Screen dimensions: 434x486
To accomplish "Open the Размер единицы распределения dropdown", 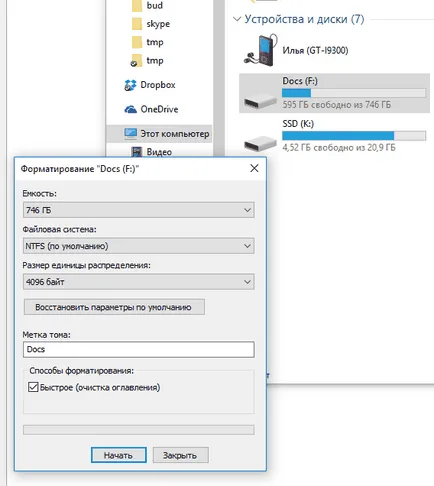I will click(x=139, y=282).
